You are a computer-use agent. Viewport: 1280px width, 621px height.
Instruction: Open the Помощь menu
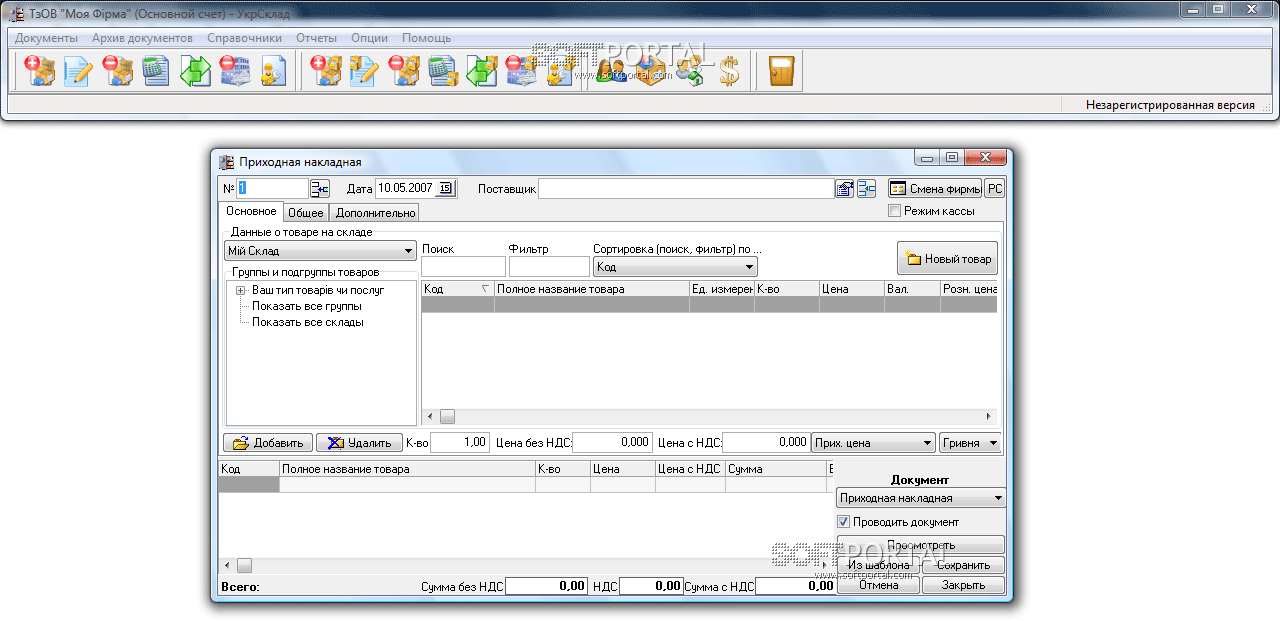click(427, 38)
